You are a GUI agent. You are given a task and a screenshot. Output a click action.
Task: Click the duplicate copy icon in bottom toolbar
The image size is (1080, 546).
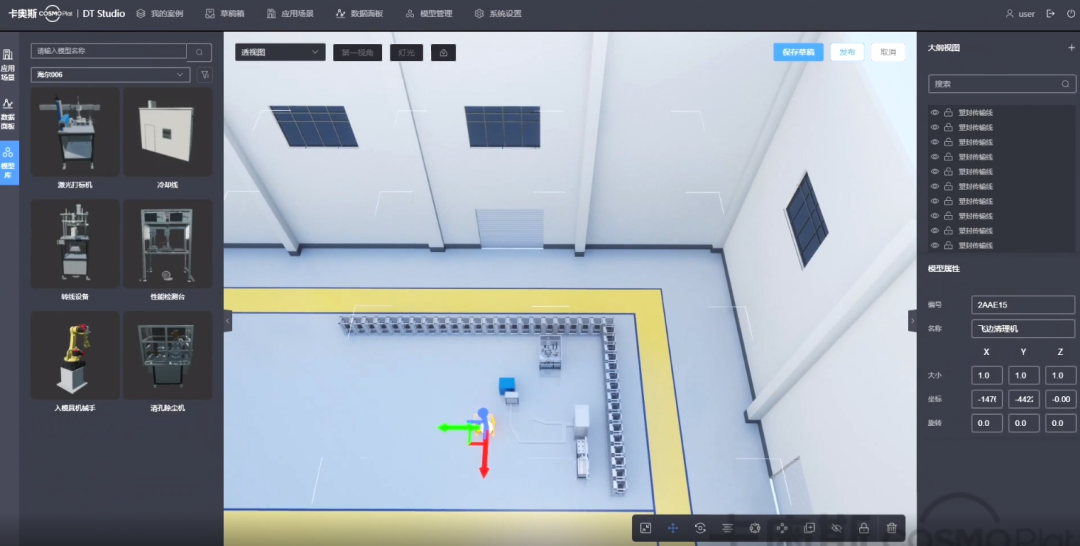pos(809,527)
